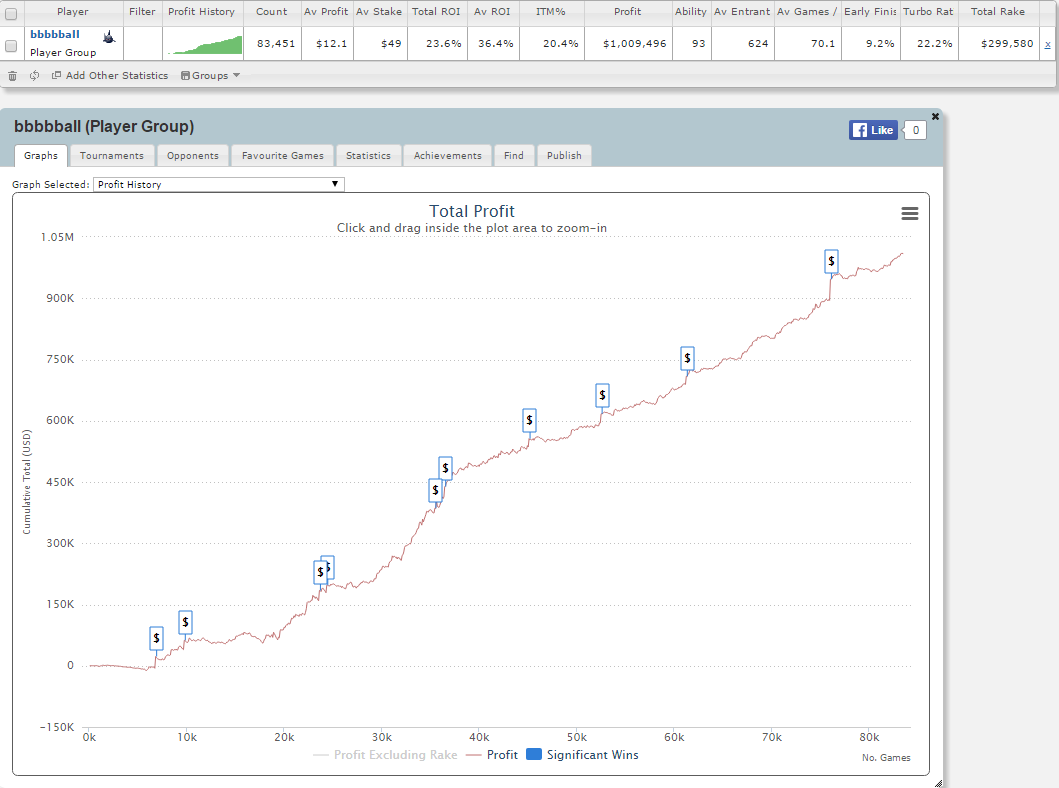This screenshot has width=1059, height=788.
Task: Click the green profit history thumbnail
Action: point(207,45)
